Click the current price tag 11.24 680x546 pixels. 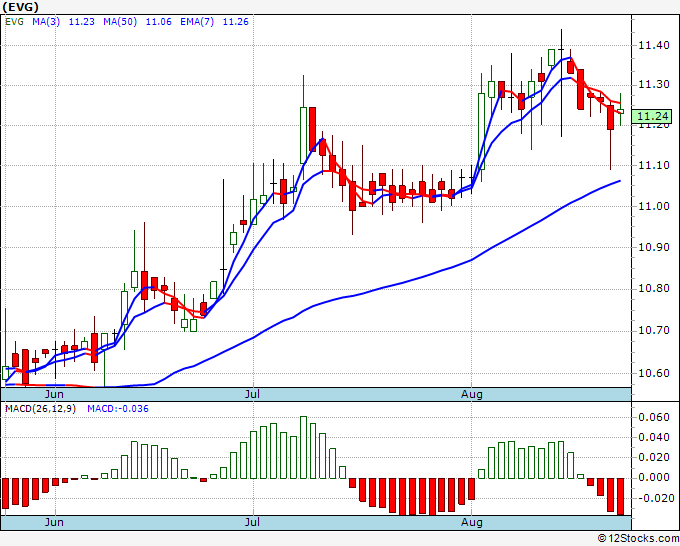click(x=652, y=116)
